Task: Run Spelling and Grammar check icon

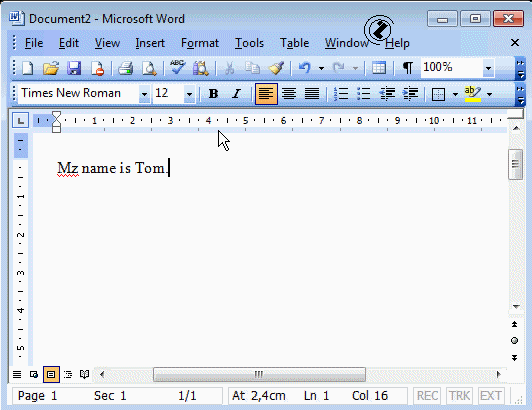Action: click(x=177, y=68)
